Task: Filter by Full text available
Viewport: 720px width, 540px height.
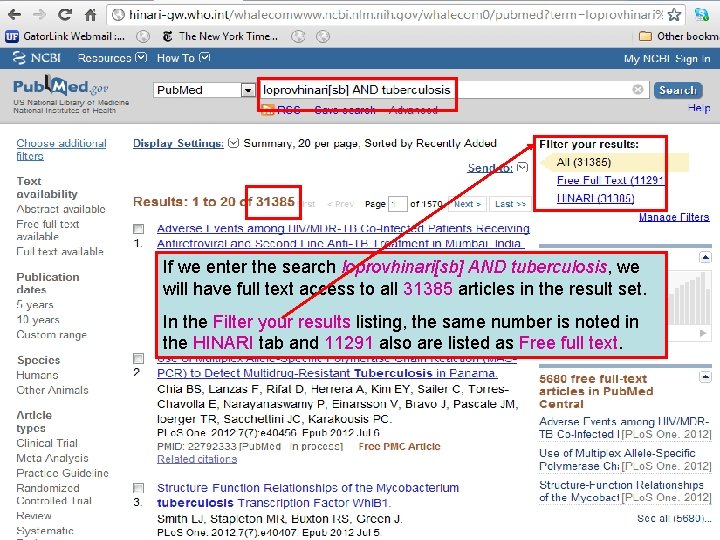Action: [x=60, y=251]
